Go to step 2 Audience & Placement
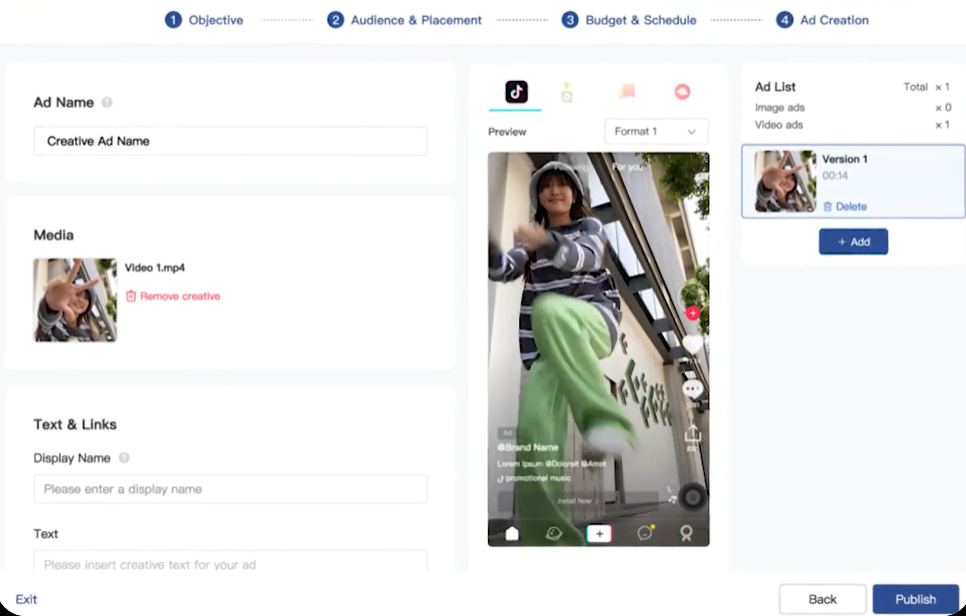The width and height of the screenshot is (966, 616). pyautogui.click(x=404, y=20)
